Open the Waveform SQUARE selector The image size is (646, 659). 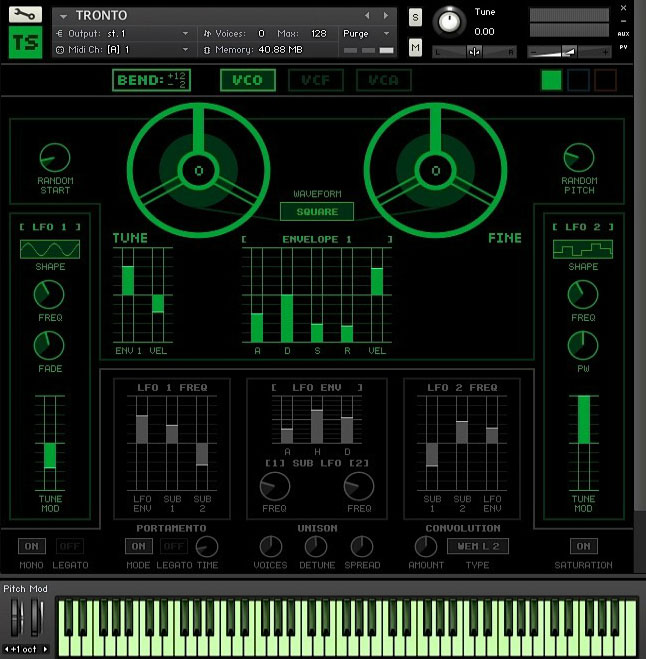pos(317,211)
